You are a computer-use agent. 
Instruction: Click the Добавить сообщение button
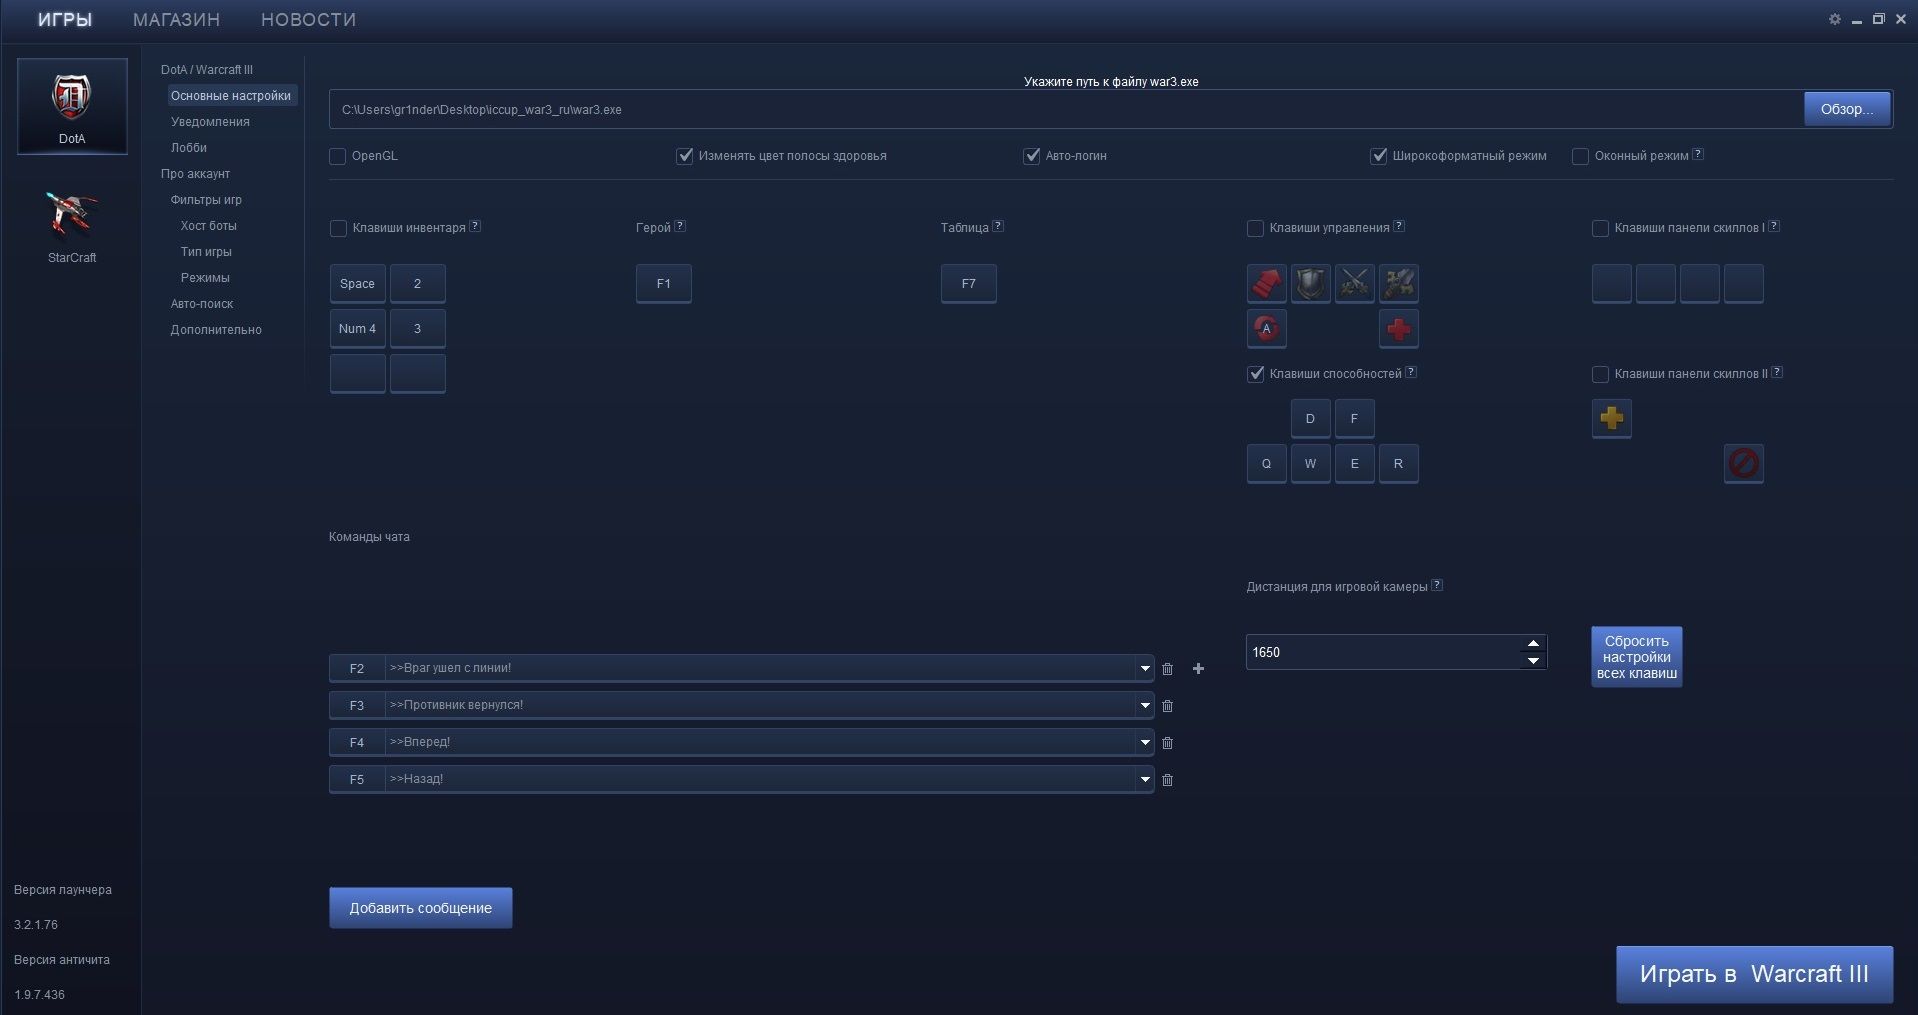coord(420,908)
